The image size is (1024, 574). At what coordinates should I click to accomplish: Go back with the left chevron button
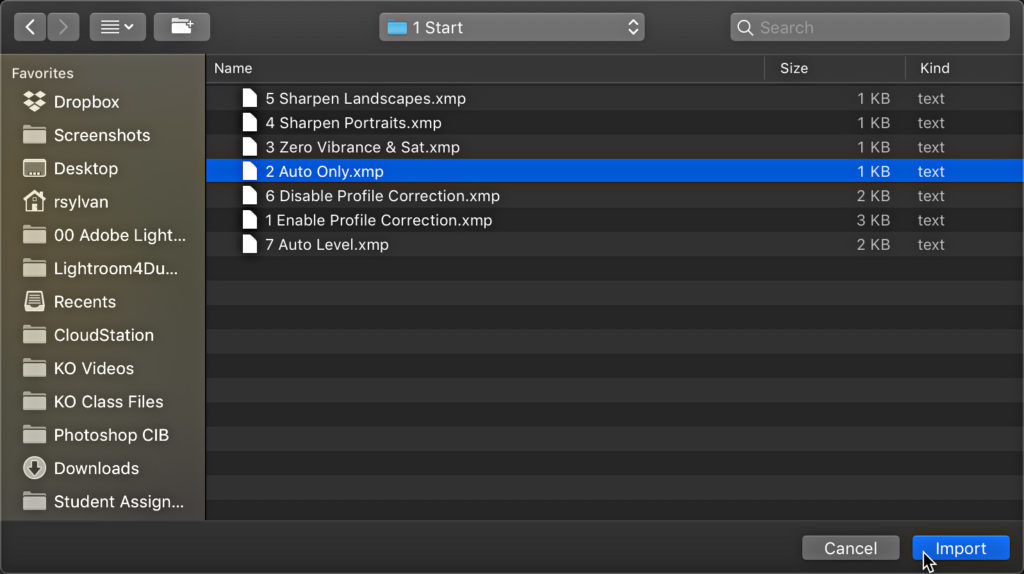pos(30,27)
